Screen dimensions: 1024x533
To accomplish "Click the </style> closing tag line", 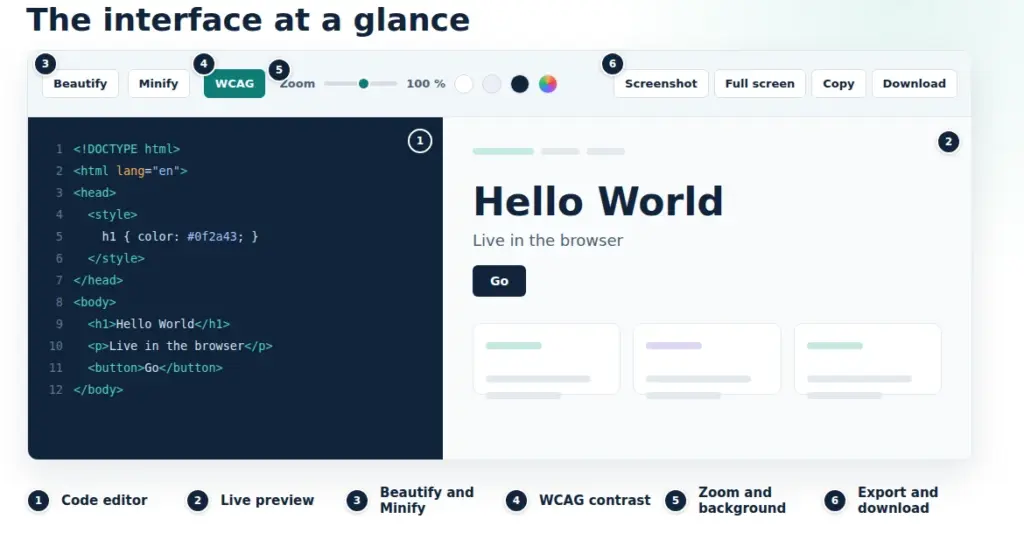I will coord(116,259).
